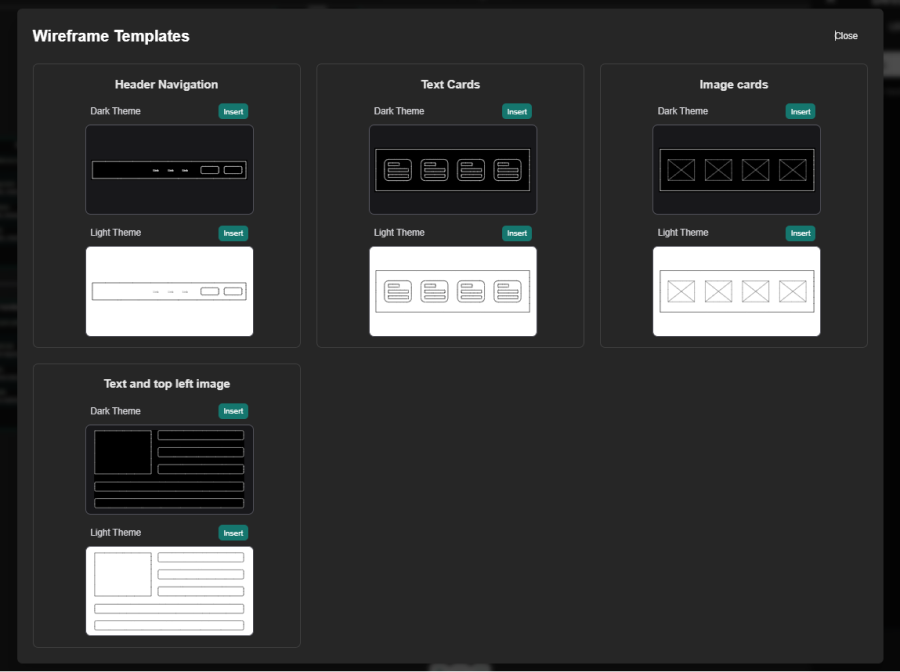Click the Text and top left image dark preview

tap(169, 469)
